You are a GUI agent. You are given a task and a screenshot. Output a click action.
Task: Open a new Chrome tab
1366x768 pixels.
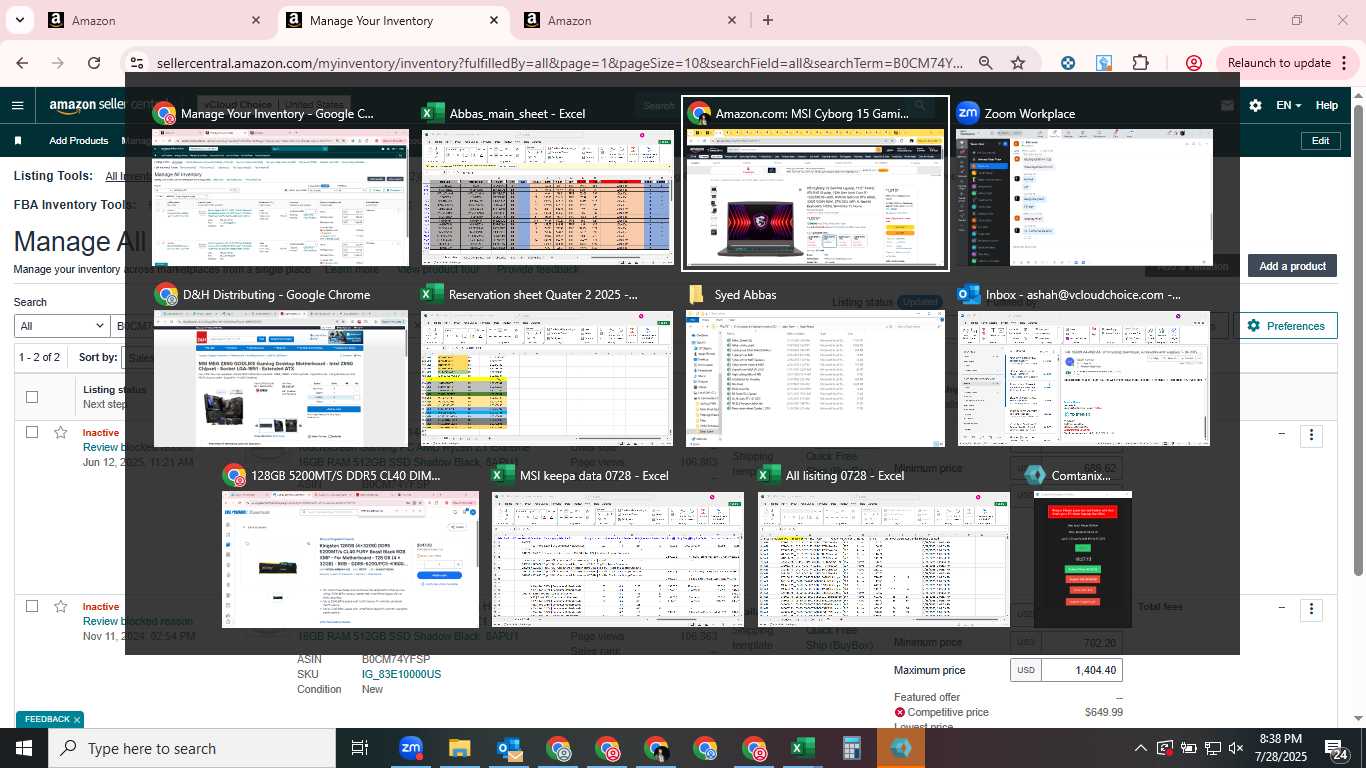767,20
